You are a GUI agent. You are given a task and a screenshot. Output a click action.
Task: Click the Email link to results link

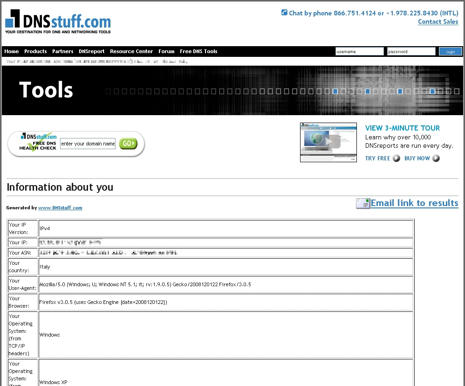point(414,203)
